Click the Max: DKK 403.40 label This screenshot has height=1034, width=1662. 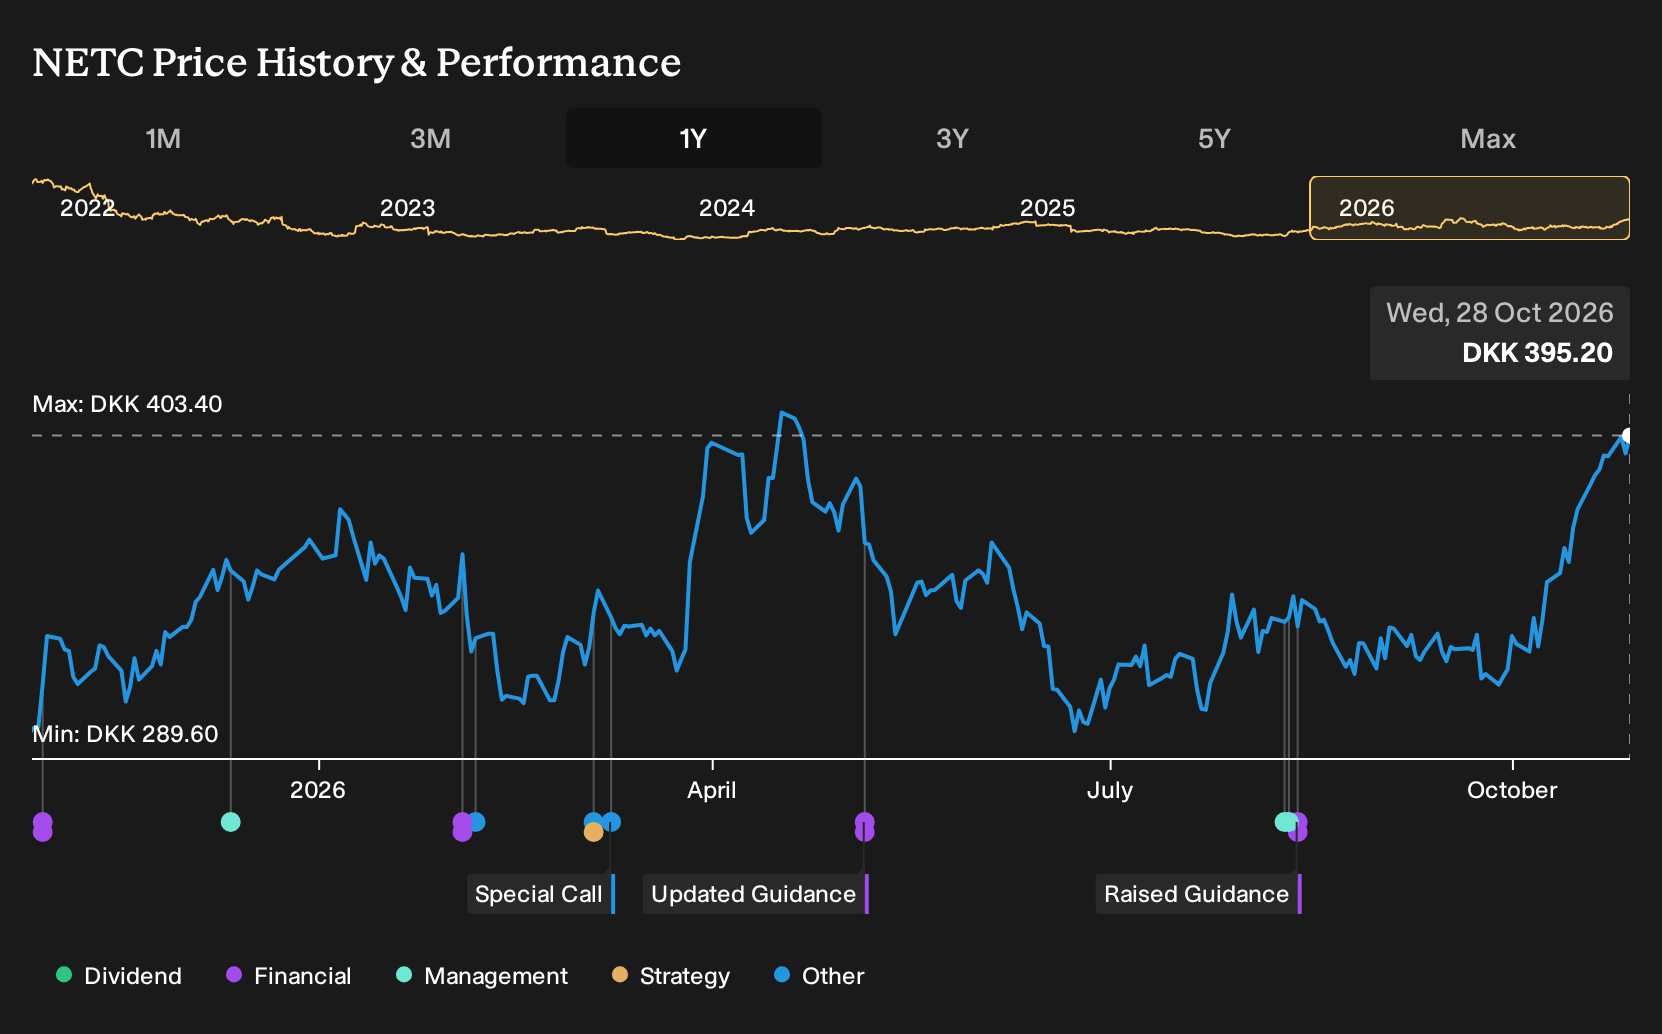point(127,404)
